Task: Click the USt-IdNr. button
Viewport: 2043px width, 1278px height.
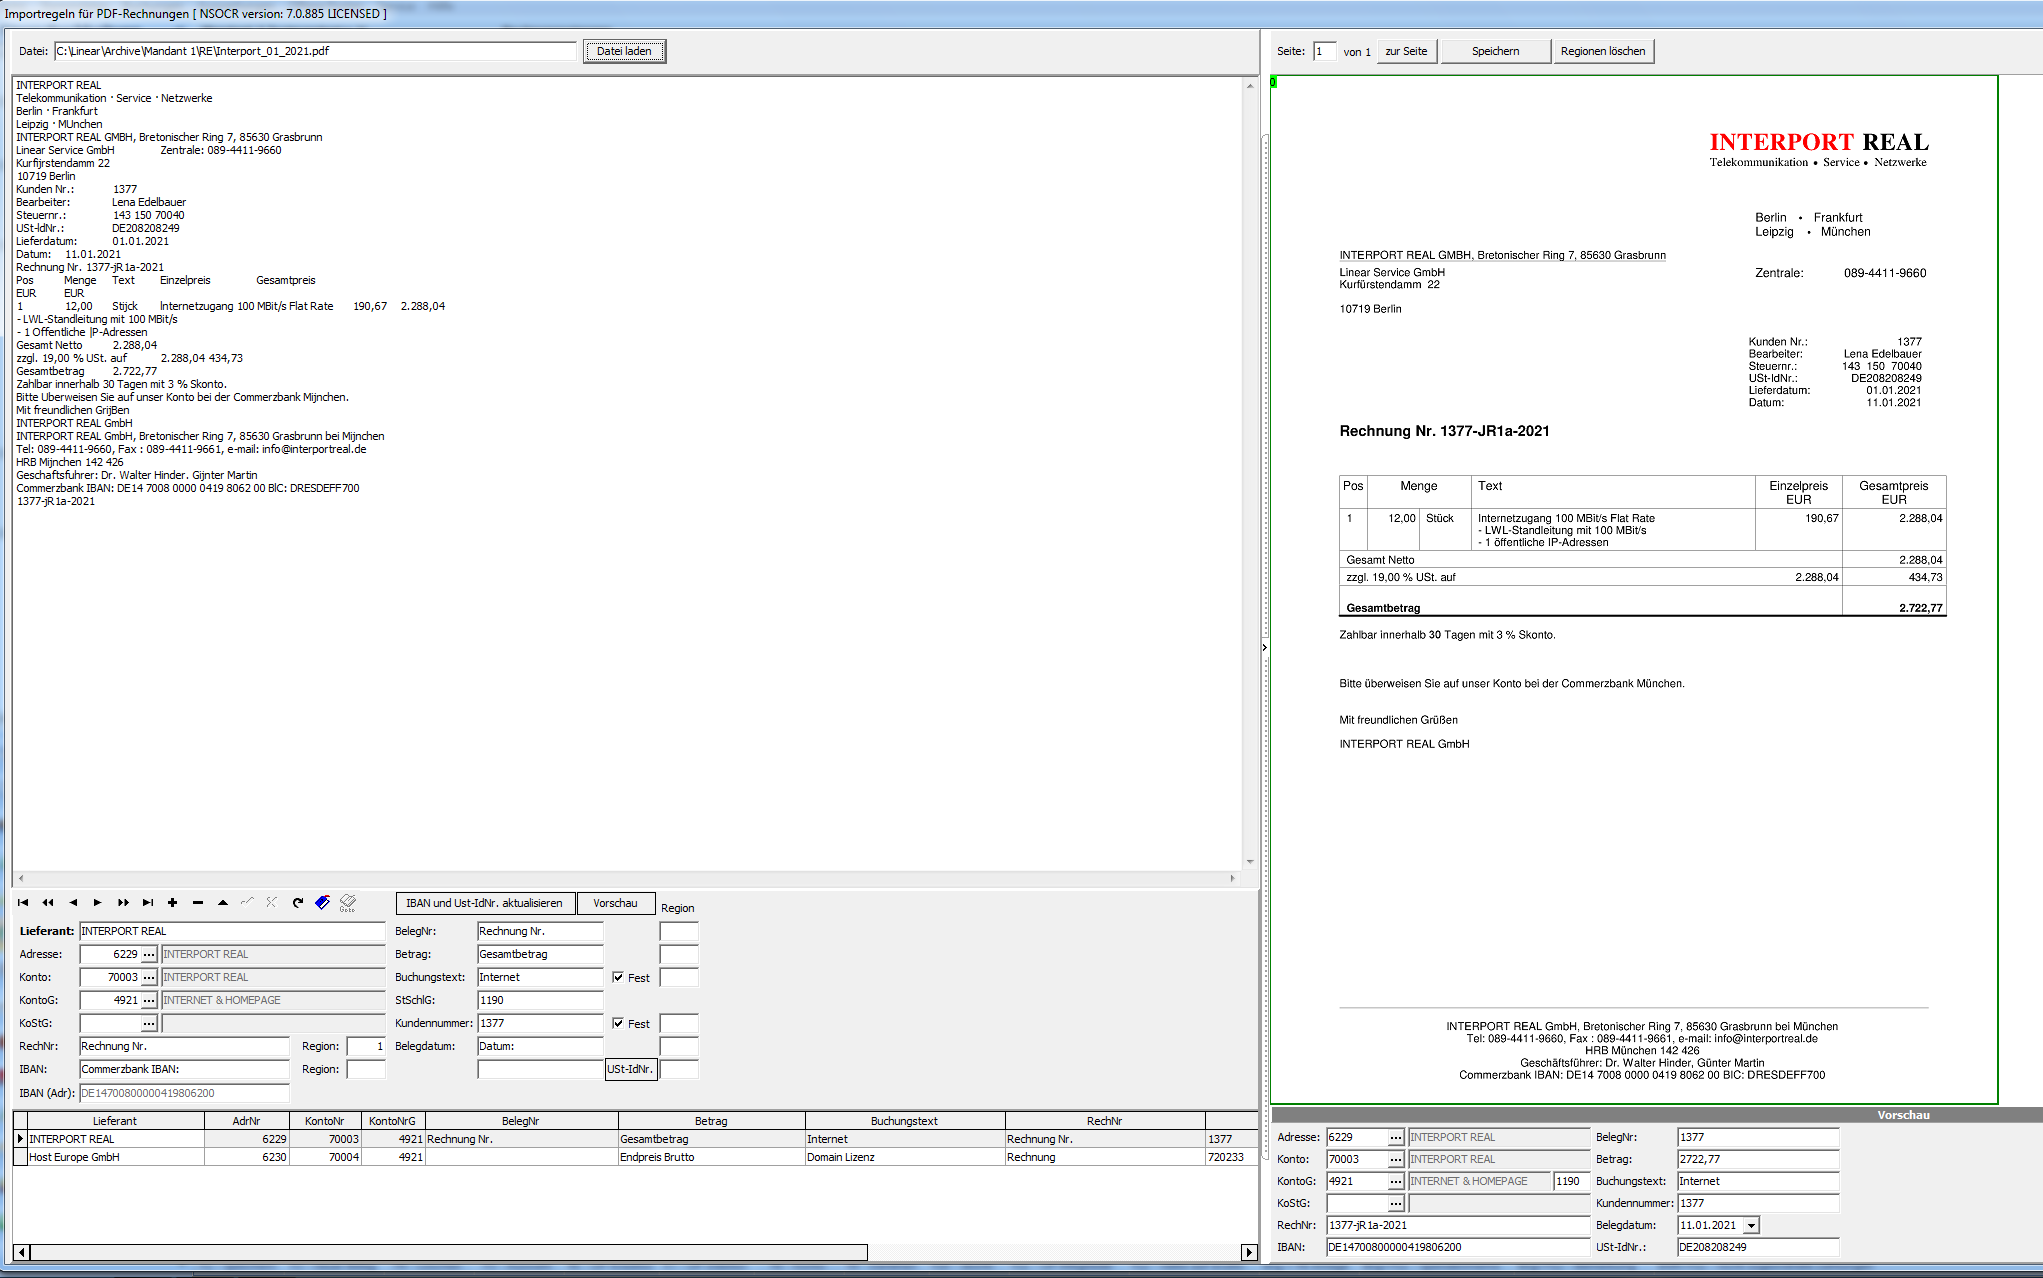Action: point(630,1069)
